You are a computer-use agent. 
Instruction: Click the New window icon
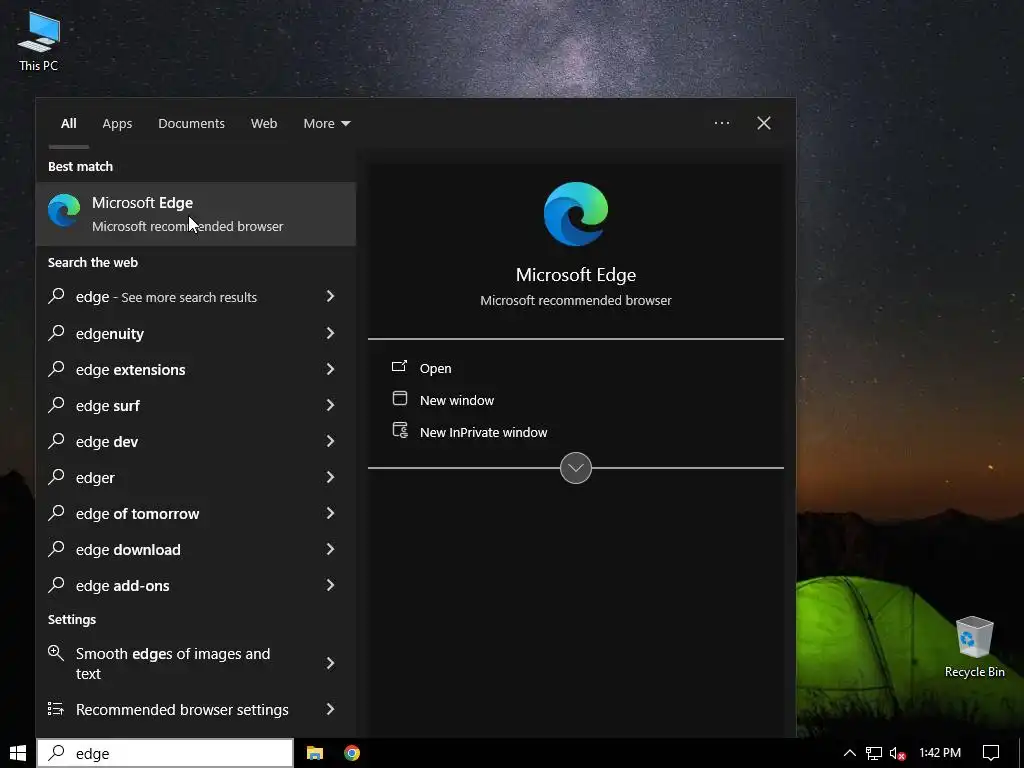400,398
